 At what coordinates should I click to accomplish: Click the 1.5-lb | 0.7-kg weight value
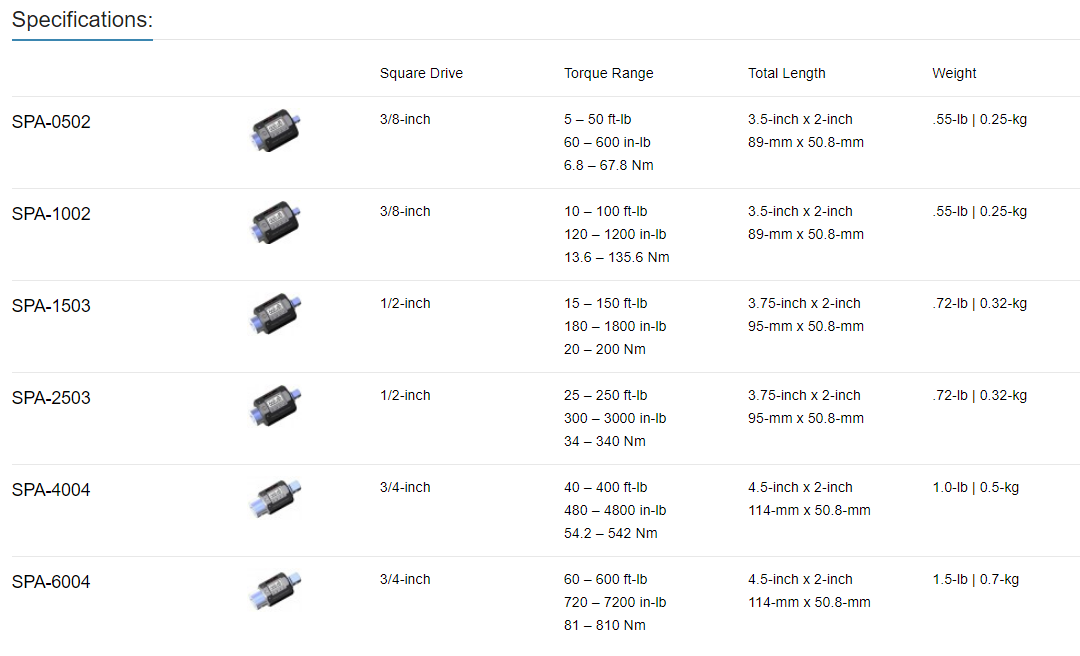point(975,580)
